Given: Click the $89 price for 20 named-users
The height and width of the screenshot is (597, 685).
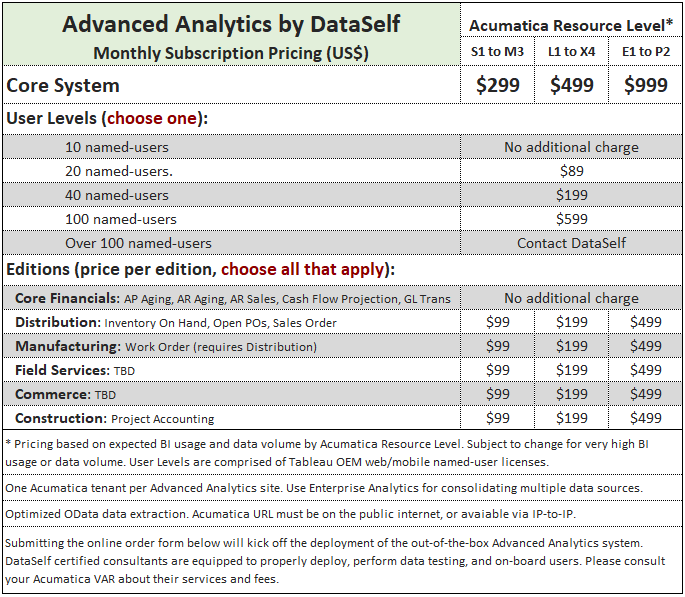Looking at the screenshot, I should click(571, 171).
